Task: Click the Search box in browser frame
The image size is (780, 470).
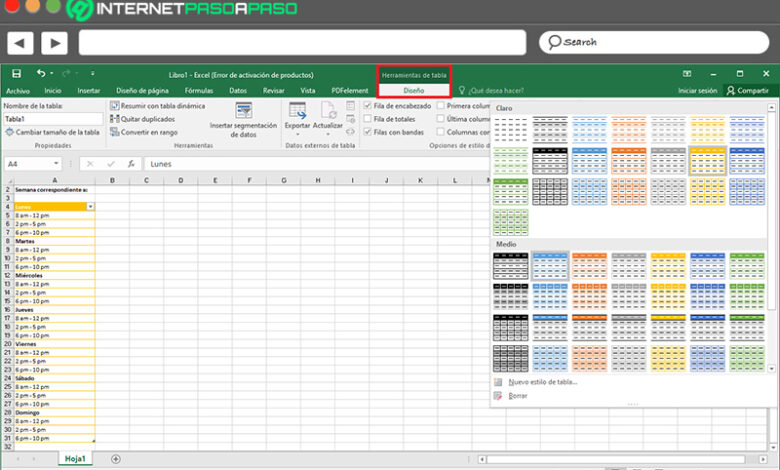Action: [654, 42]
